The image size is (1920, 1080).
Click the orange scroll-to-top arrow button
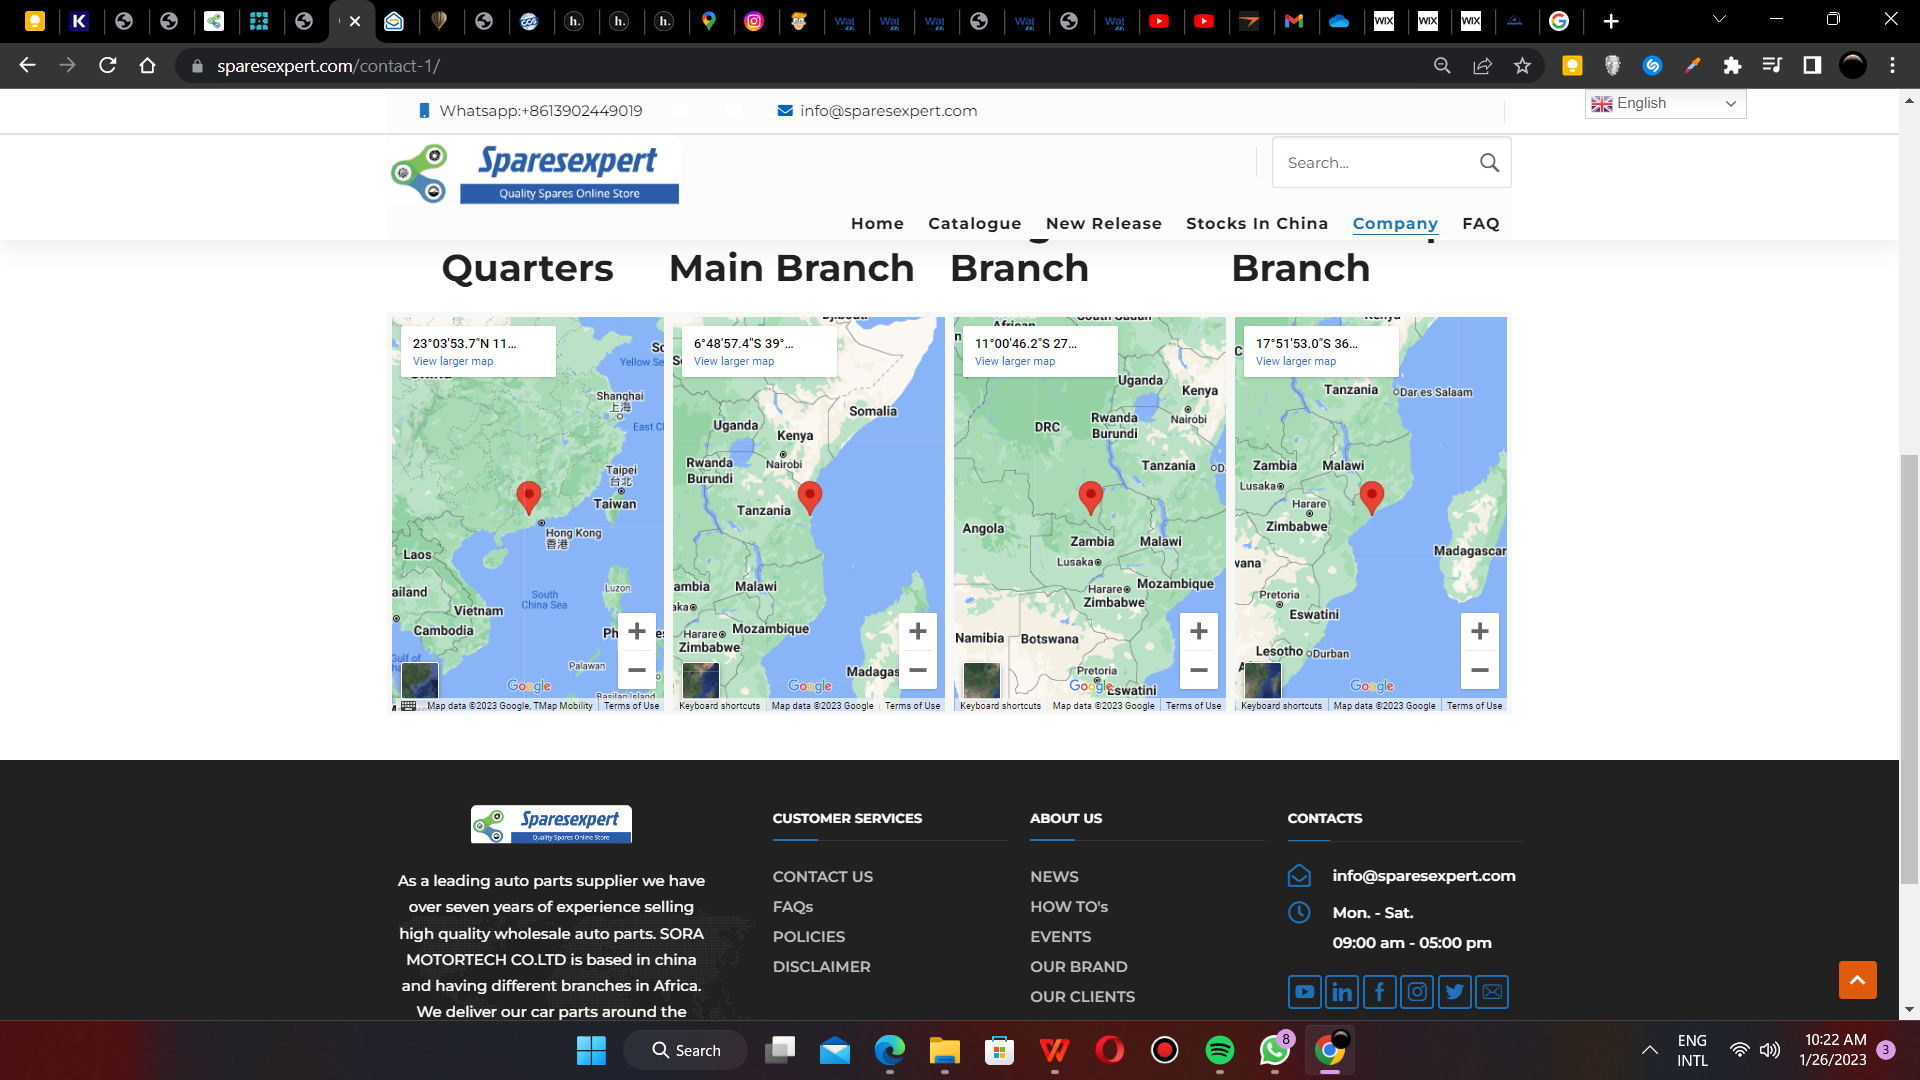point(1857,980)
